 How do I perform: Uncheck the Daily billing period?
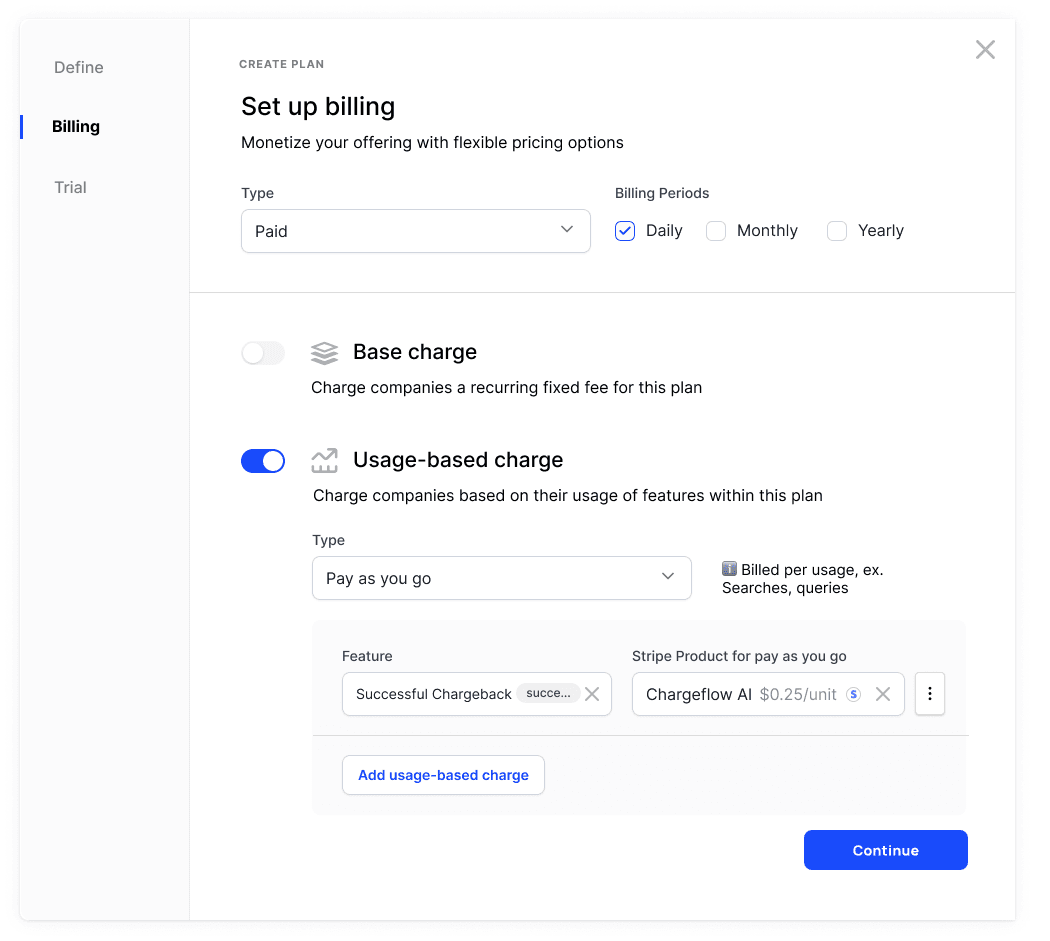point(625,231)
